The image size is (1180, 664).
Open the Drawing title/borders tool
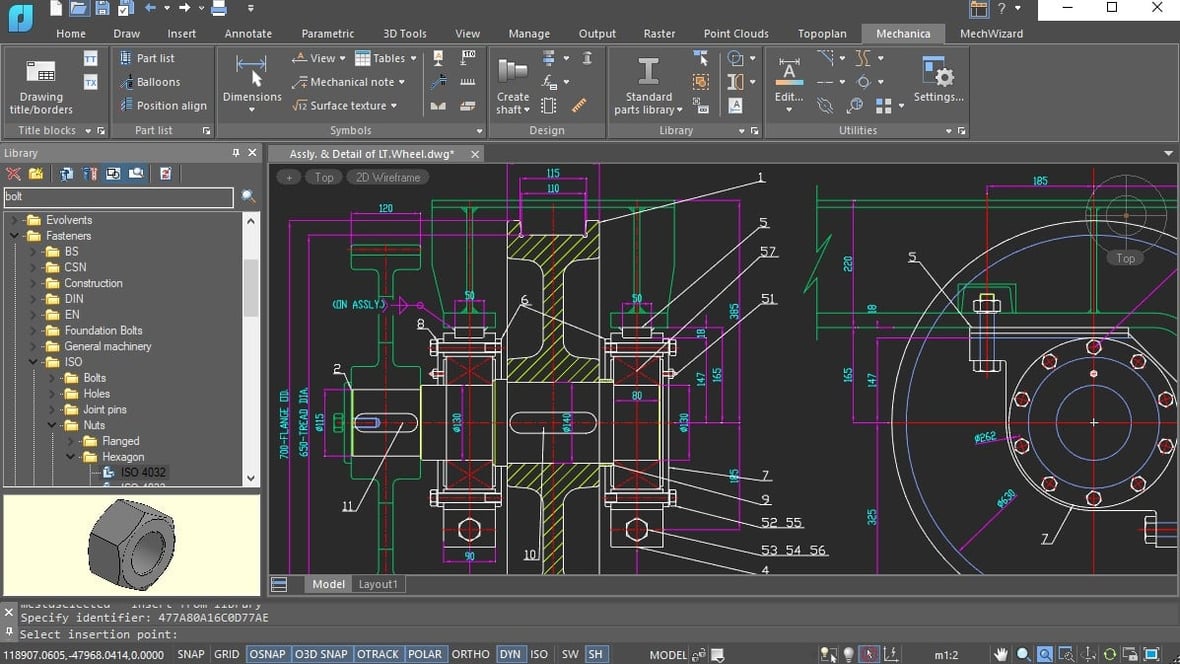click(x=41, y=87)
